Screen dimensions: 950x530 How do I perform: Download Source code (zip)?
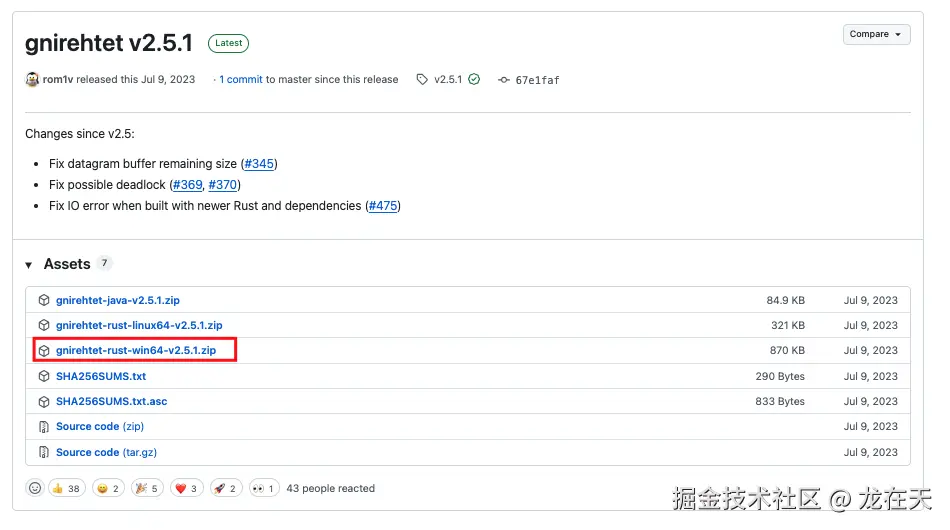100,426
